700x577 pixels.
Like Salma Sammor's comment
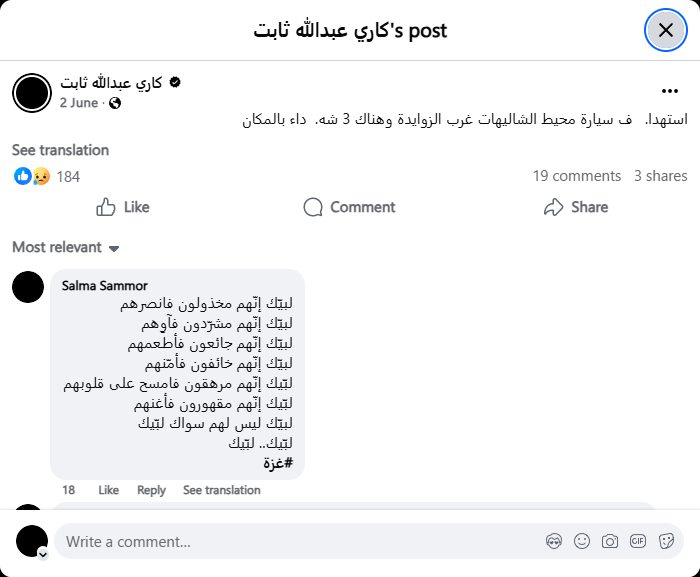point(109,490)
